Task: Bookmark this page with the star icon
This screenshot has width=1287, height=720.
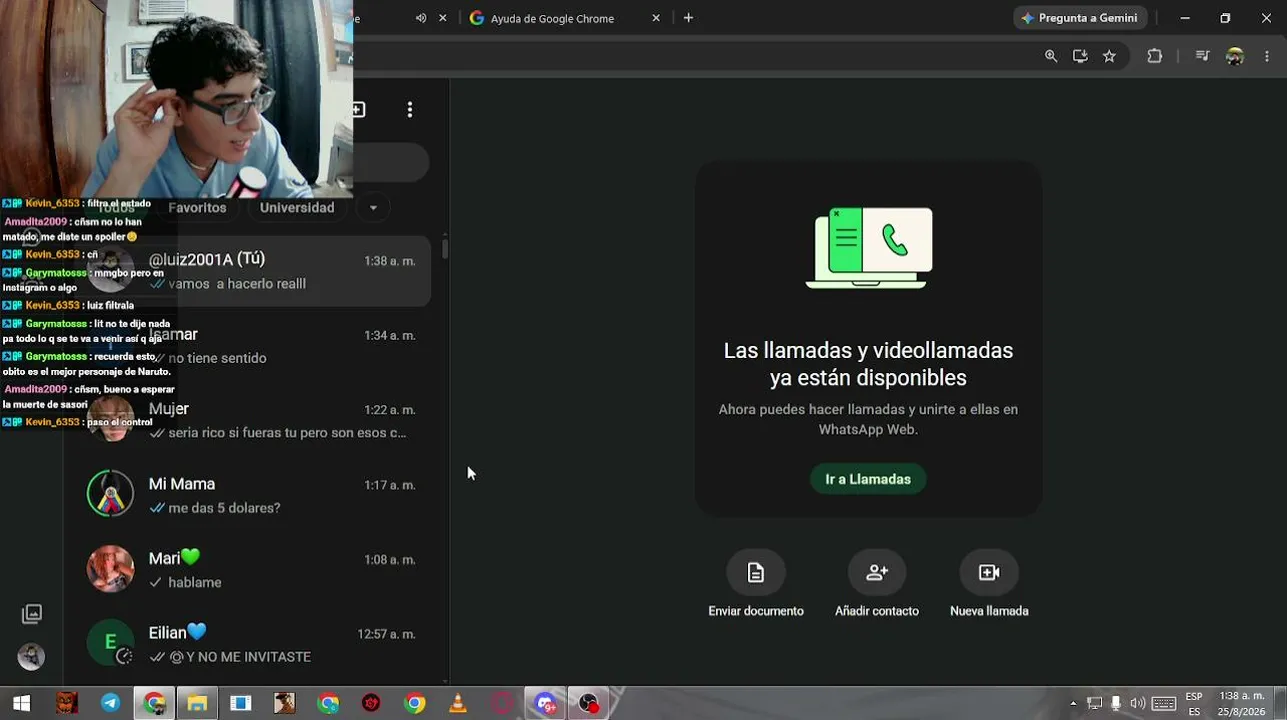Action: [1109, 57]
